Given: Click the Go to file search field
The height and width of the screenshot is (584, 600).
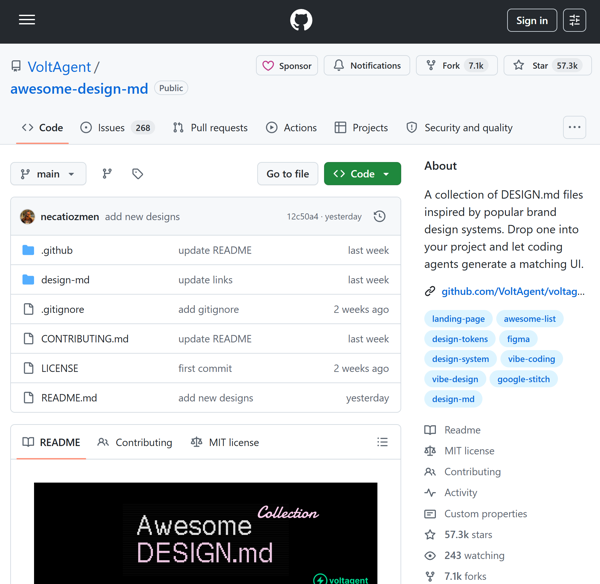Looking at the screenshot, I should [x=287, y=174].
